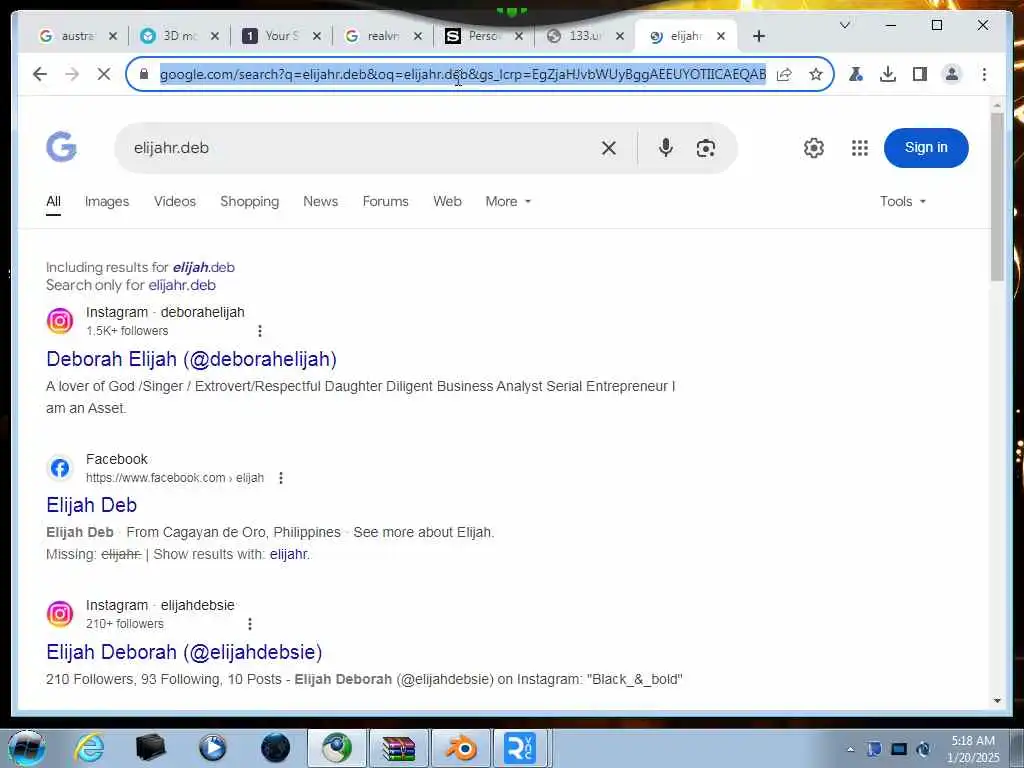The width and height of the screenshot is (1024, 768).
Task: Open the share page icon in address bar
Action: (x=784, y=74)
